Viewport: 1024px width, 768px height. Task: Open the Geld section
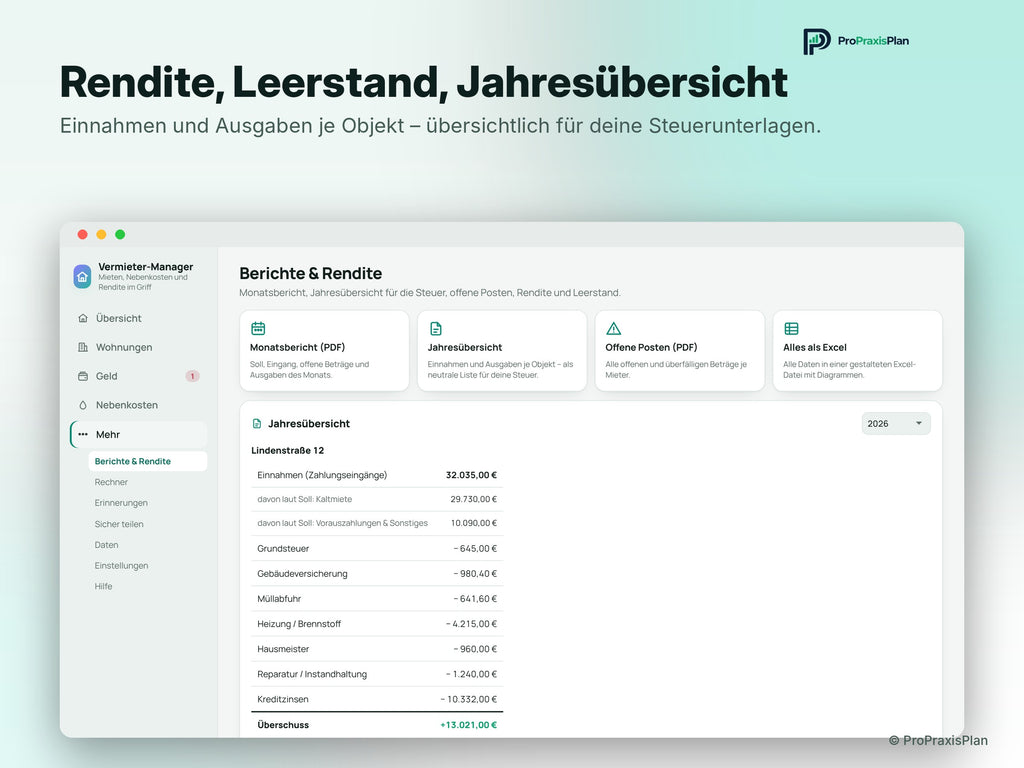tap(138, 376)
